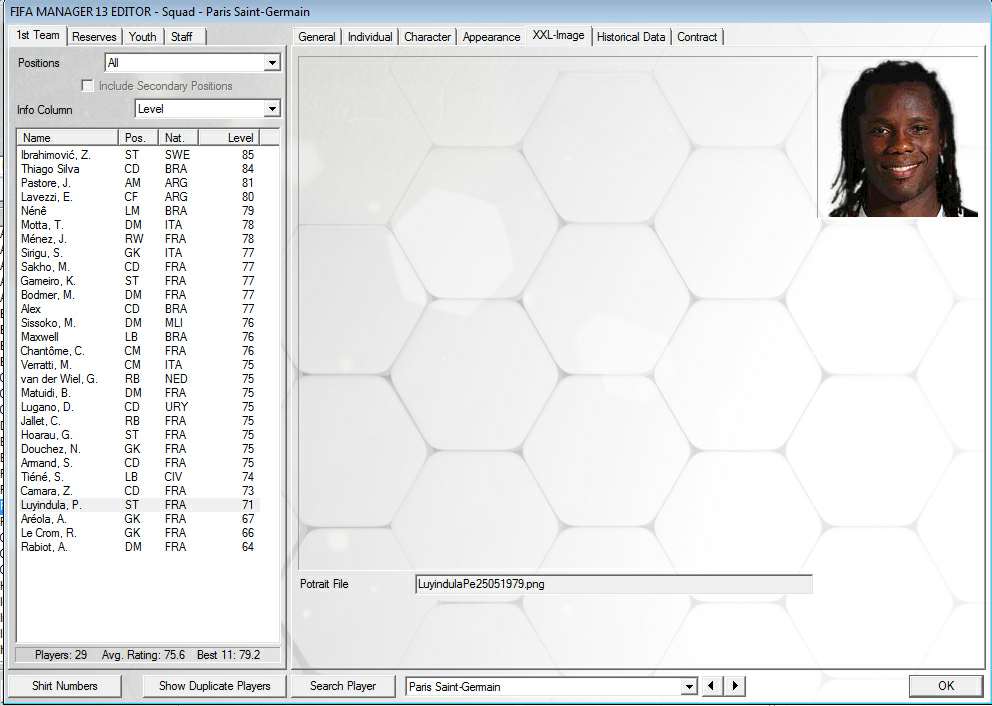The height and width of the screenshot is (706, 992).
Task: Click the player portrait photo
Action: click(x=897, y=137)
